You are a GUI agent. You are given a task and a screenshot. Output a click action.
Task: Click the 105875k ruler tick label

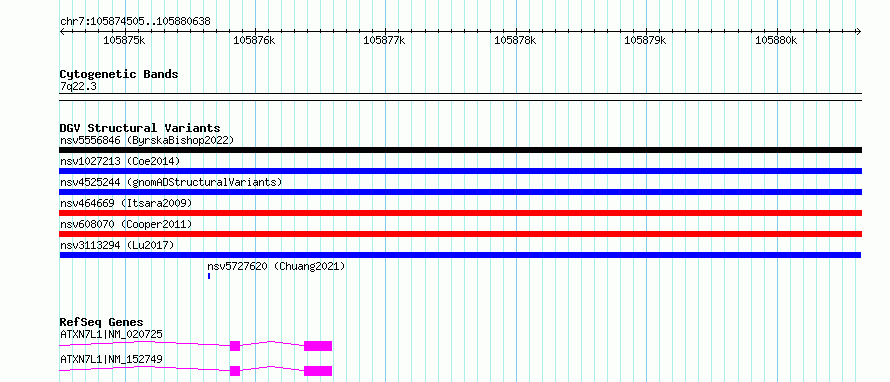(x=124, y=40)
